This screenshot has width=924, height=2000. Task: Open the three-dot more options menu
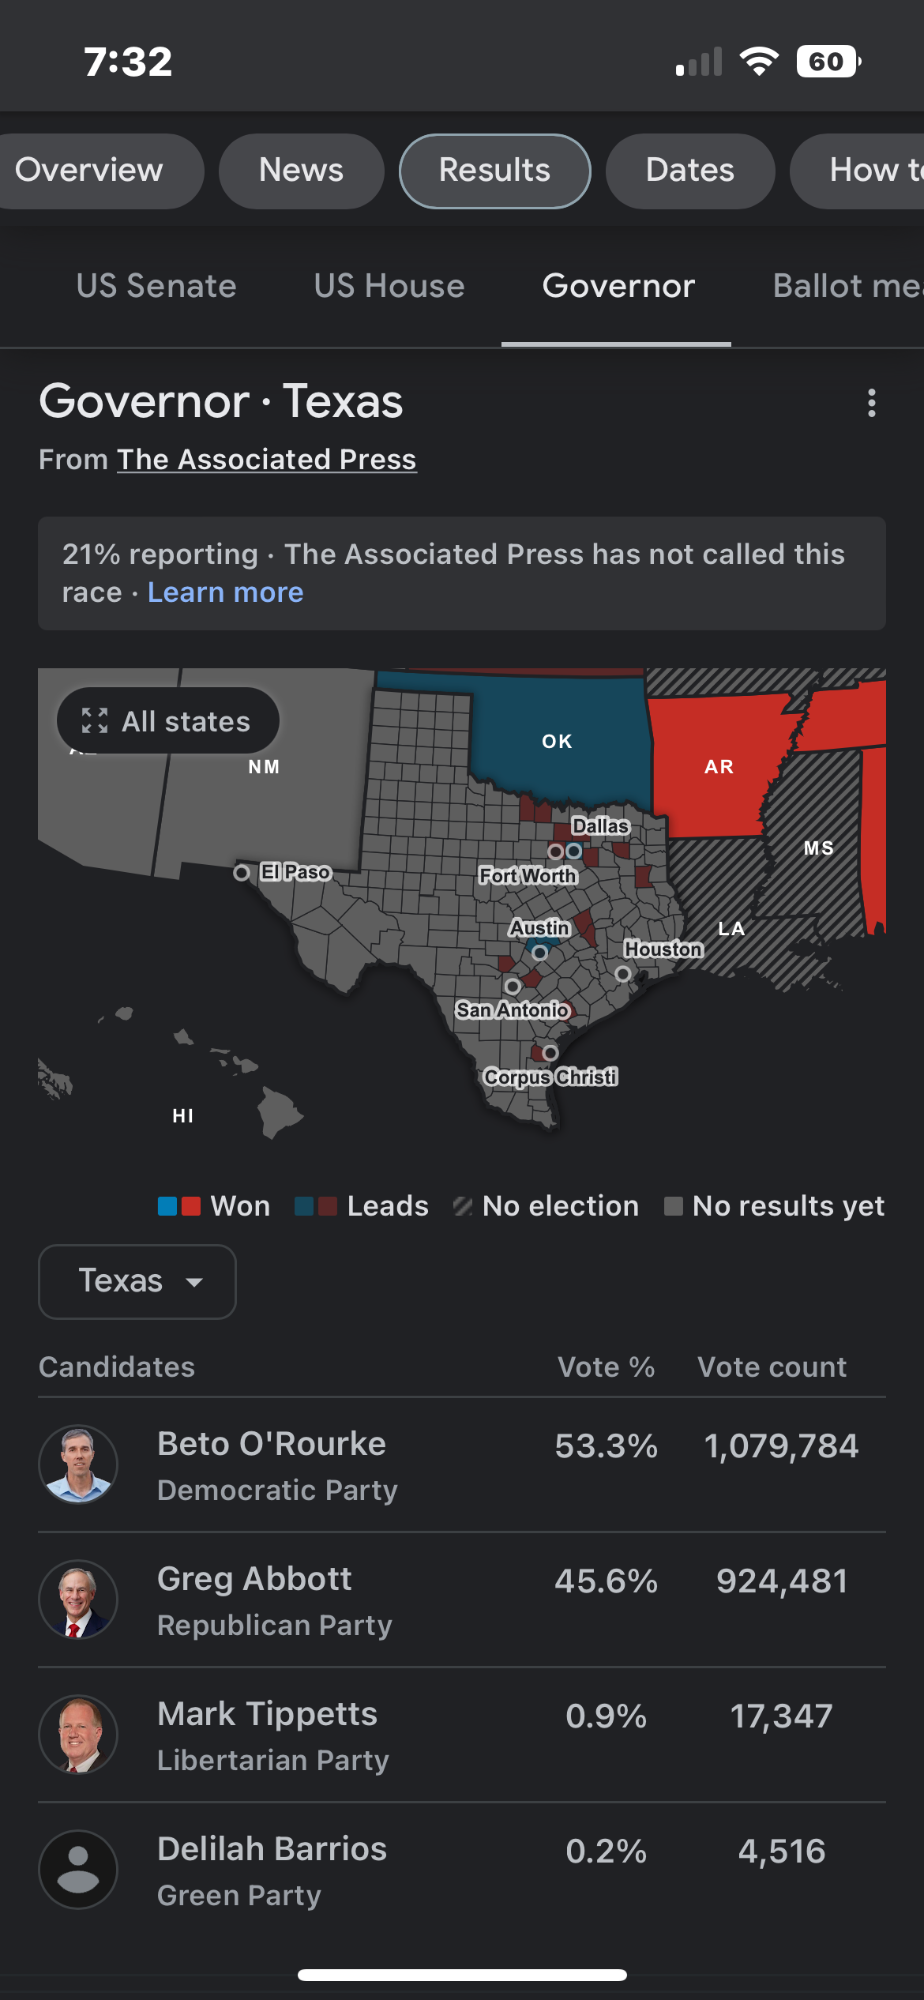pyautogui.click(x=872, y=403)
